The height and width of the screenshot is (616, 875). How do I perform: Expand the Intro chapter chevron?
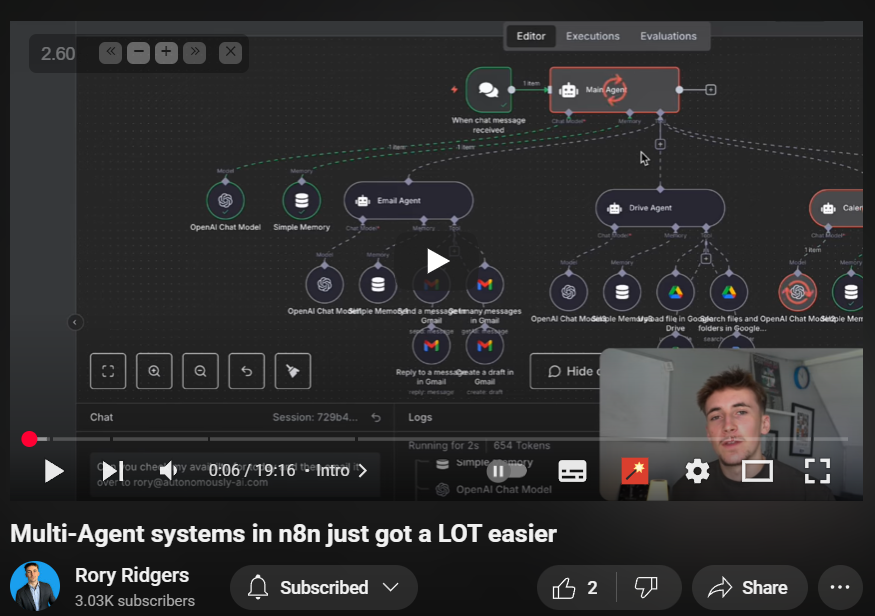coord(363,471)
